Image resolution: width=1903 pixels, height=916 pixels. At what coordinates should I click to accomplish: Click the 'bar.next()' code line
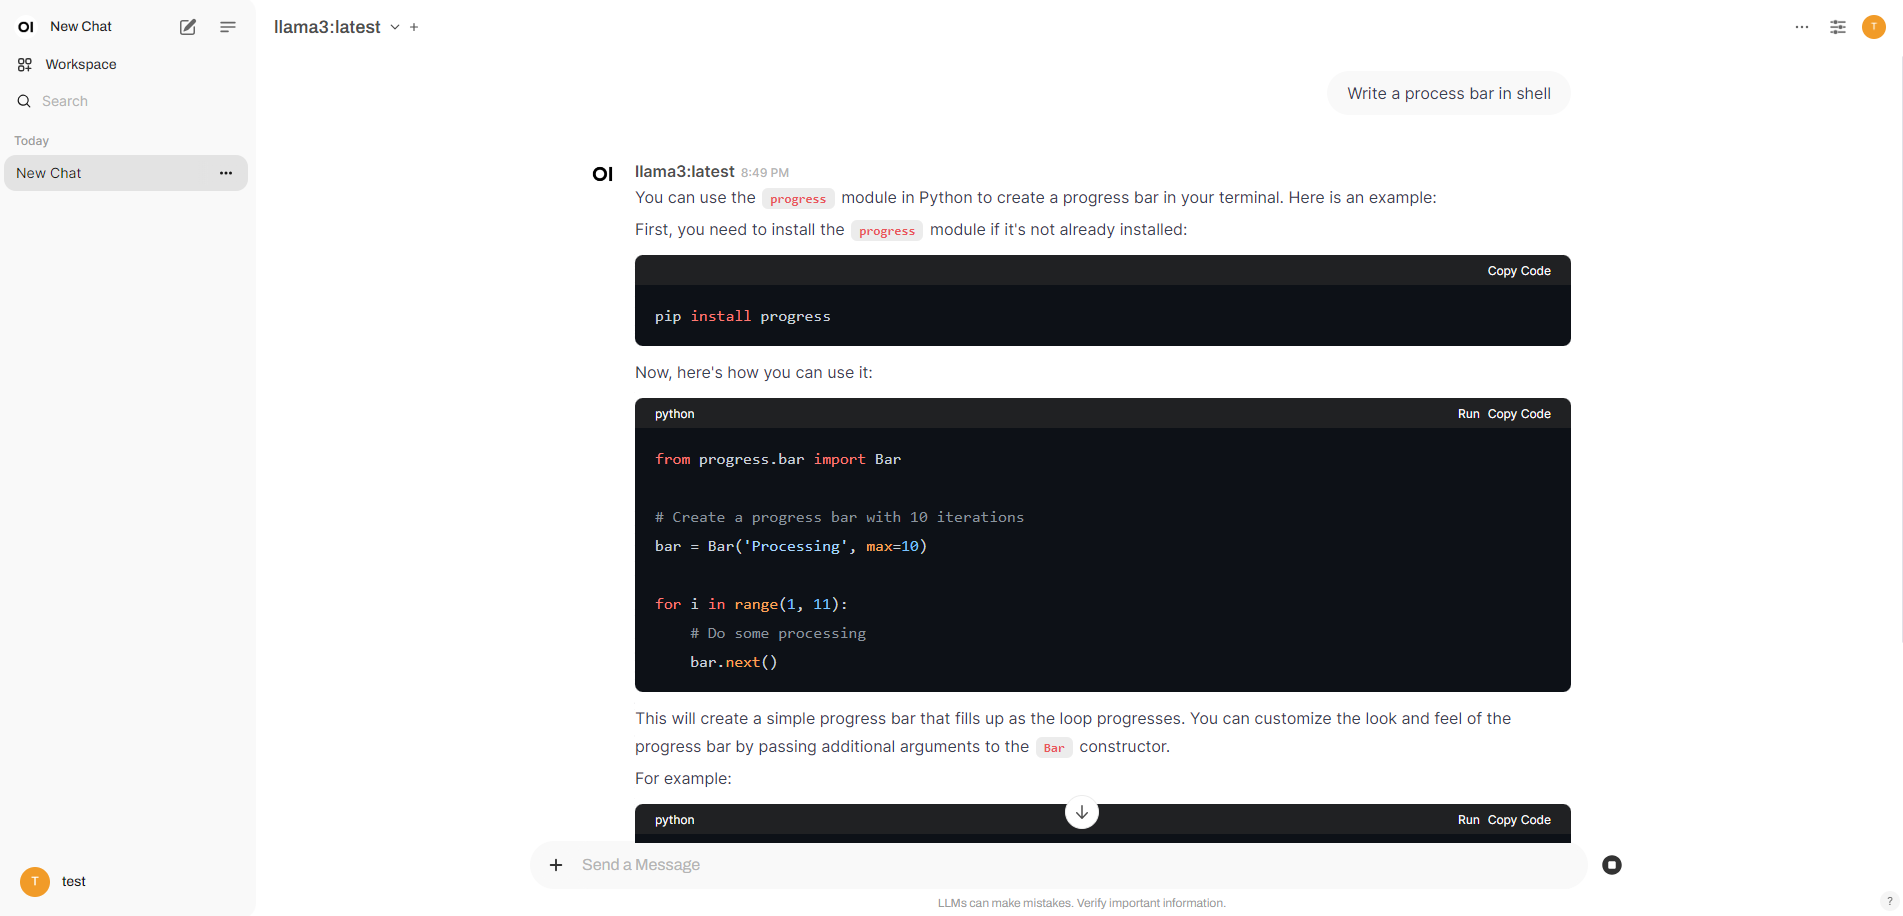[734, 662]
